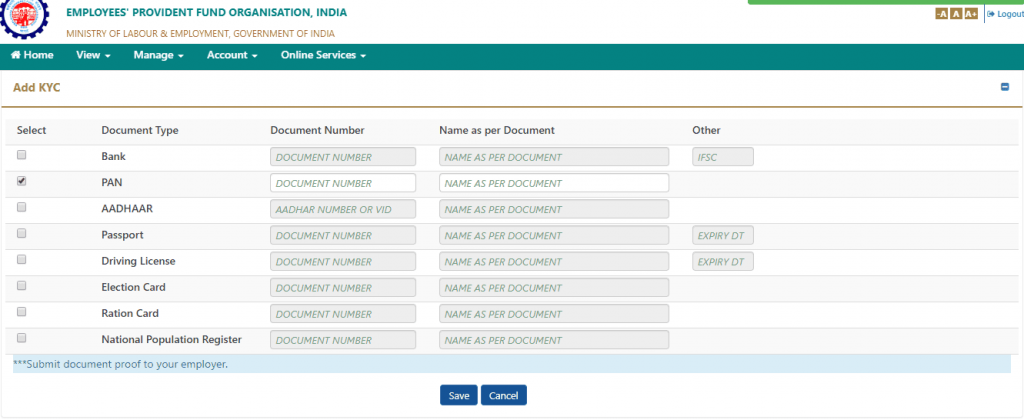Click the submit document proof note

121,364
